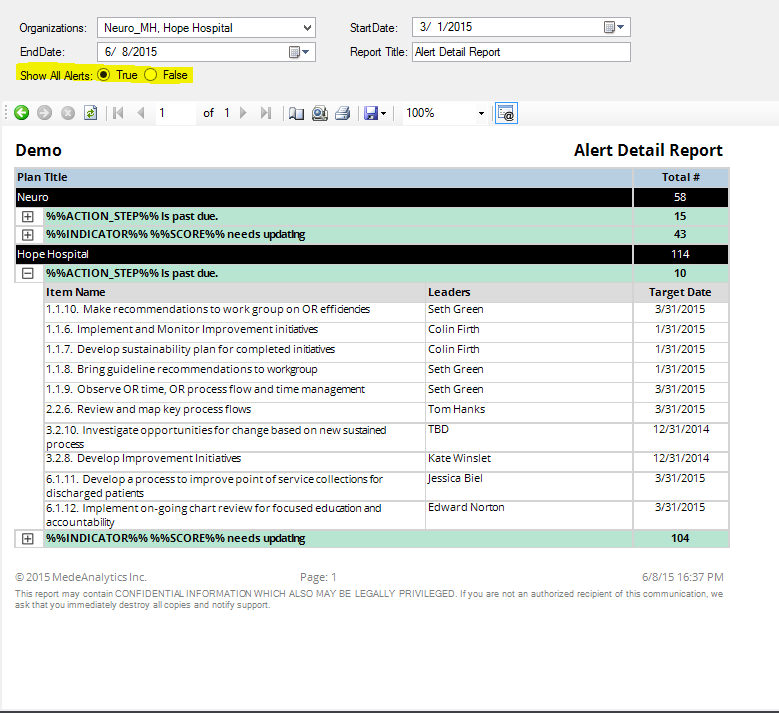
Task: Click the Alert Detail Report heading
Action: 648,150
